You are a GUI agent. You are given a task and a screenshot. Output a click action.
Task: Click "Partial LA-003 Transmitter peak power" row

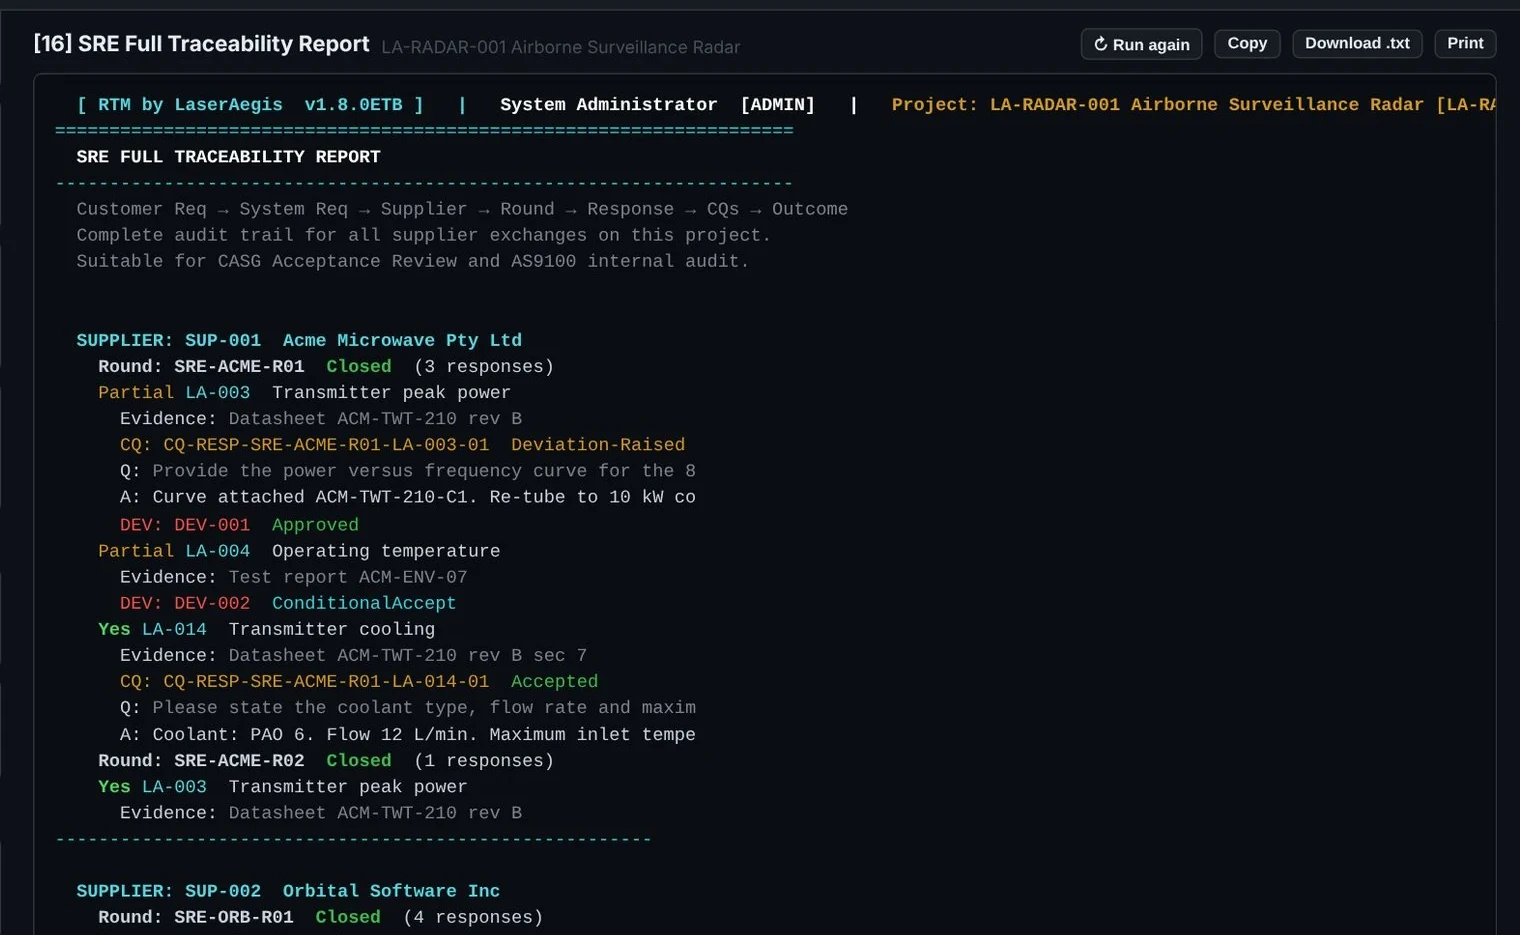tap(304, 393)
